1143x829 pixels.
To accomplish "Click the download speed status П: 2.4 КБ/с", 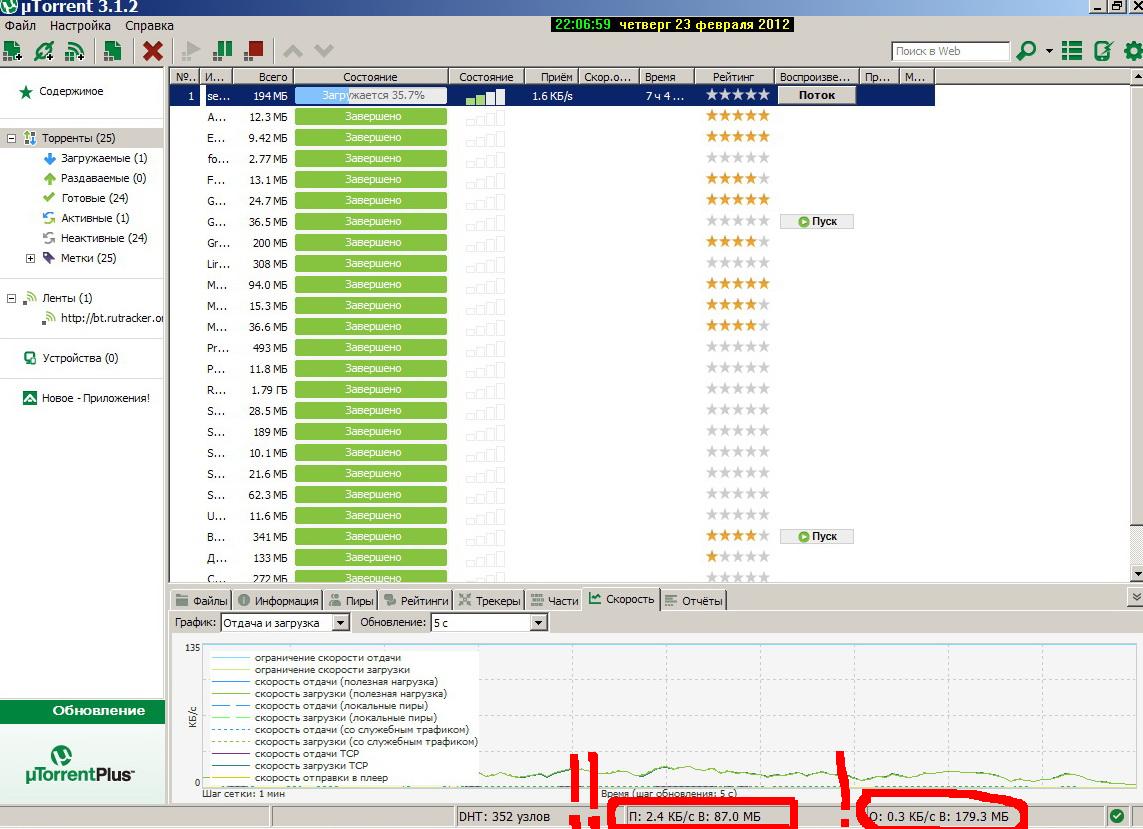I will pyautogui.click(x=694, y=817).
